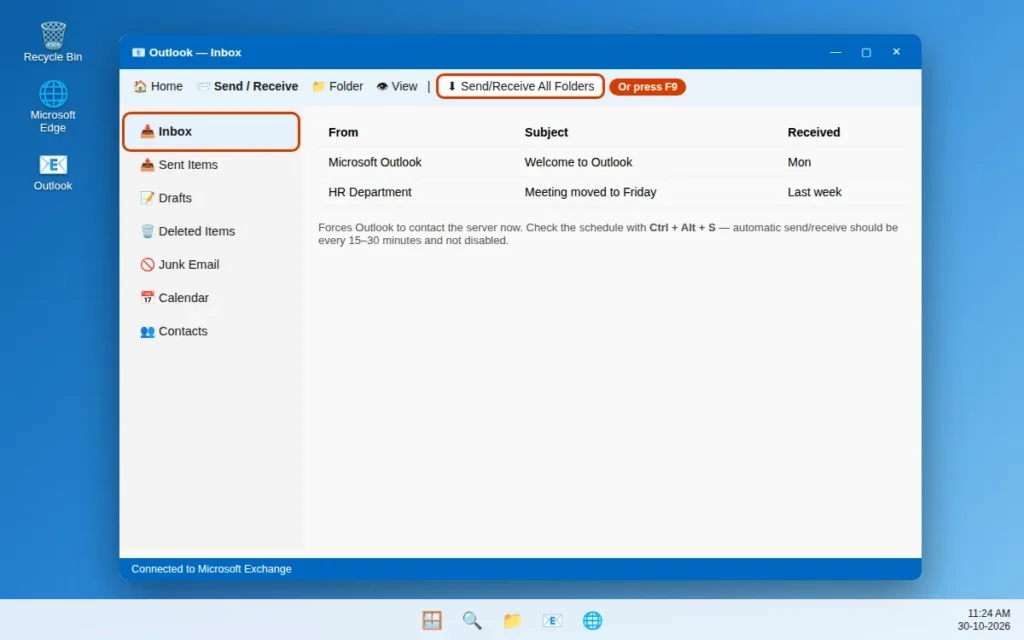Select sender Microsoft Outlook
Viewport: 1024px width, 640px height.
(x=375, y=162)
